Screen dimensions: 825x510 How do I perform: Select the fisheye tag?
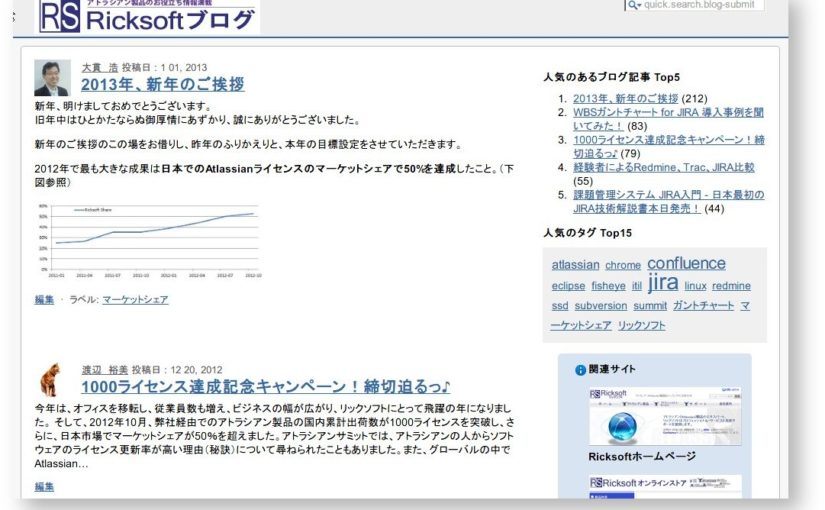[608, 286]
